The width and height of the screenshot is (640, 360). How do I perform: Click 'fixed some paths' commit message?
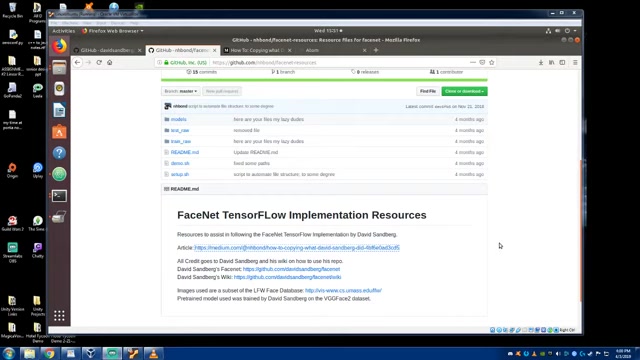coord(251,163)
